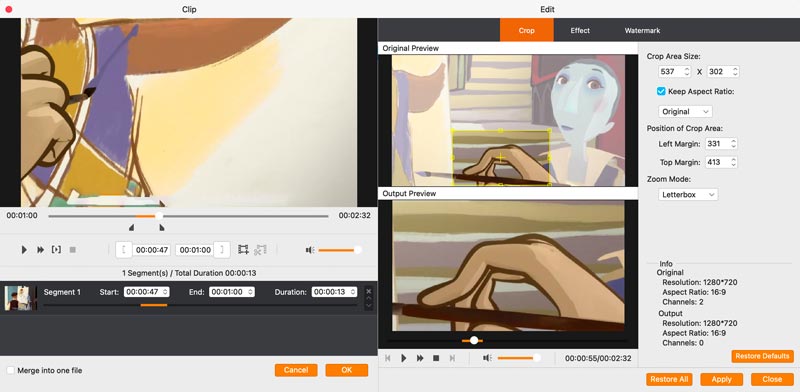Screen dimensions: 800x392
Task: Uncheck Keep Aspect Ratio checkbox
Action: [661, 91]
